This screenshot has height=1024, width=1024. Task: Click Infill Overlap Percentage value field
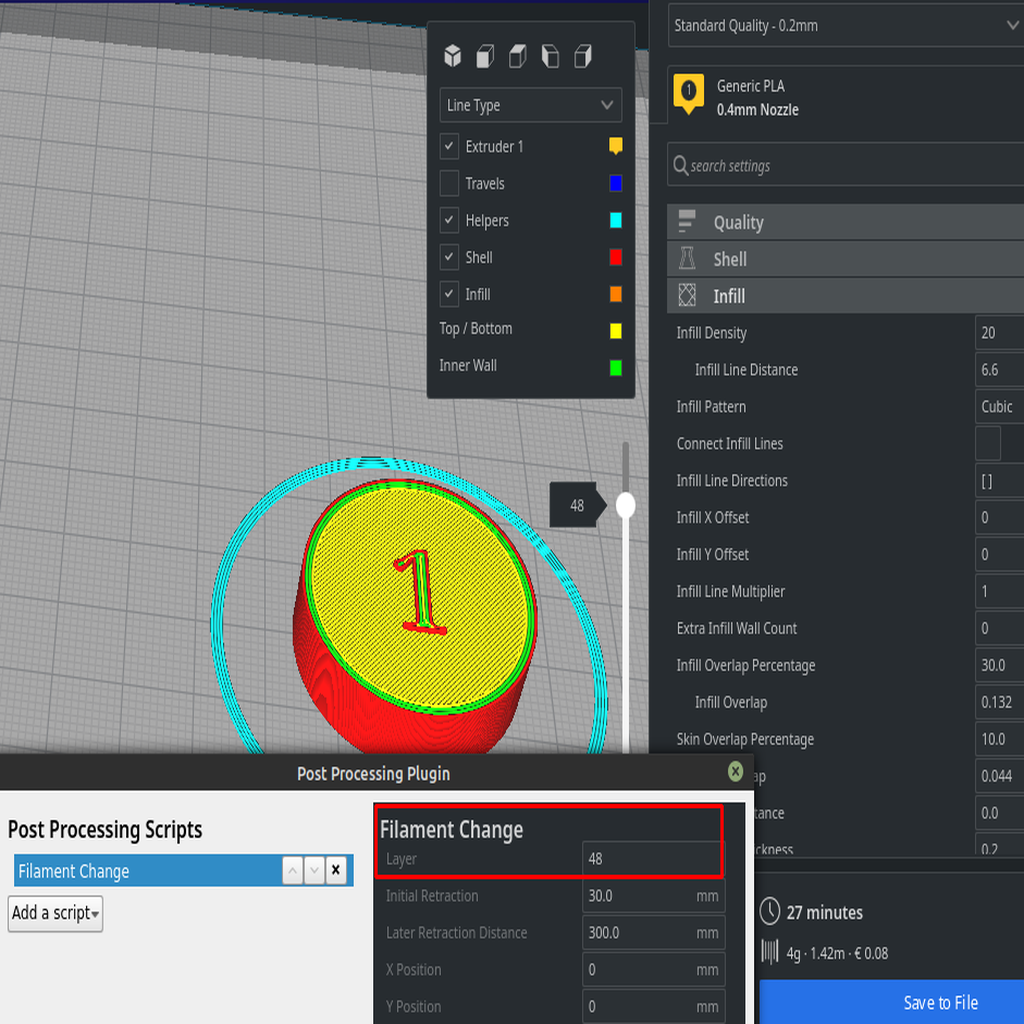(999, 665)
